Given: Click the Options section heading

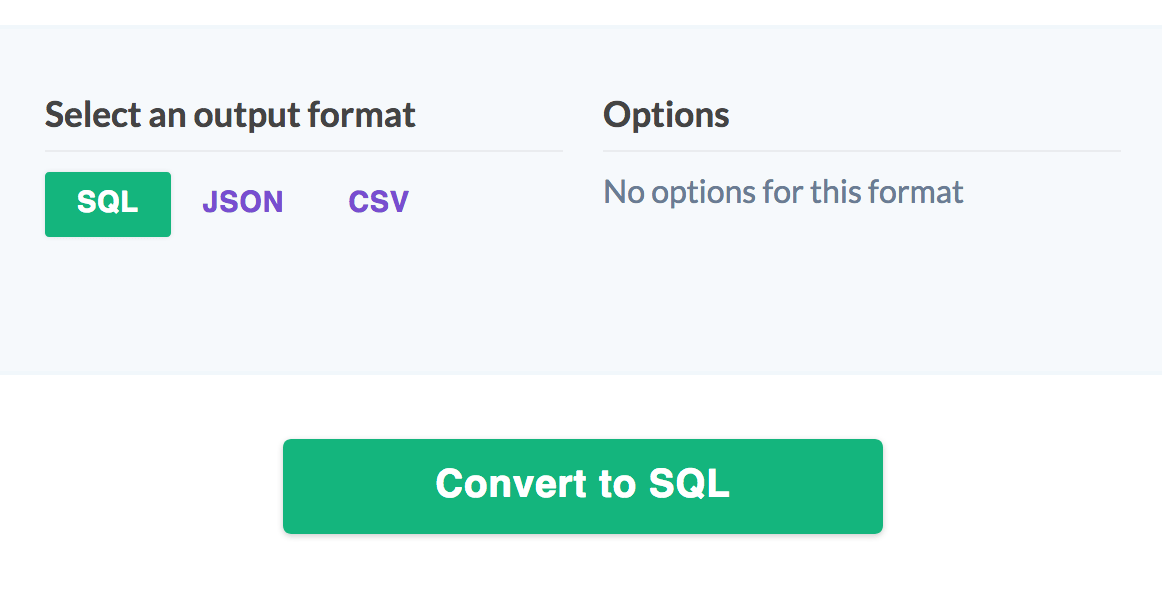Looking at the screenshot, I should [x=666, y=114].
